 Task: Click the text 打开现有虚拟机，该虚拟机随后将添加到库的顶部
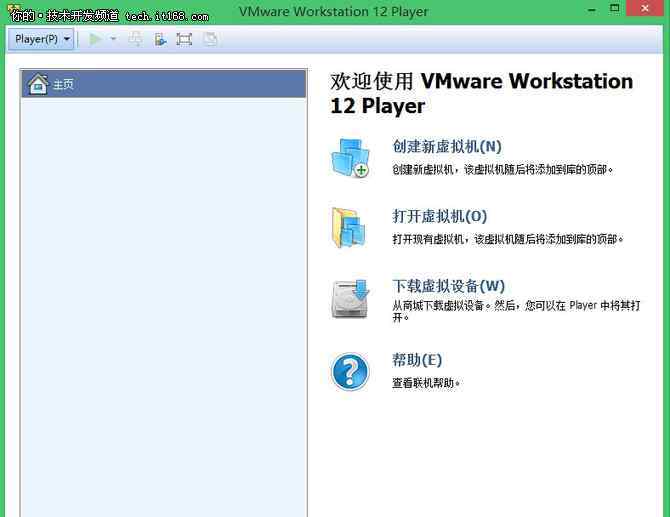[508, 239]
